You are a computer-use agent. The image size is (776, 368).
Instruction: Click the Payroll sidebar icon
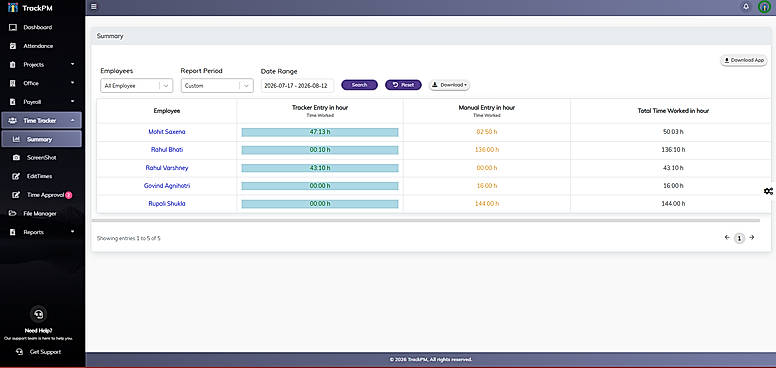click(13, 102)
